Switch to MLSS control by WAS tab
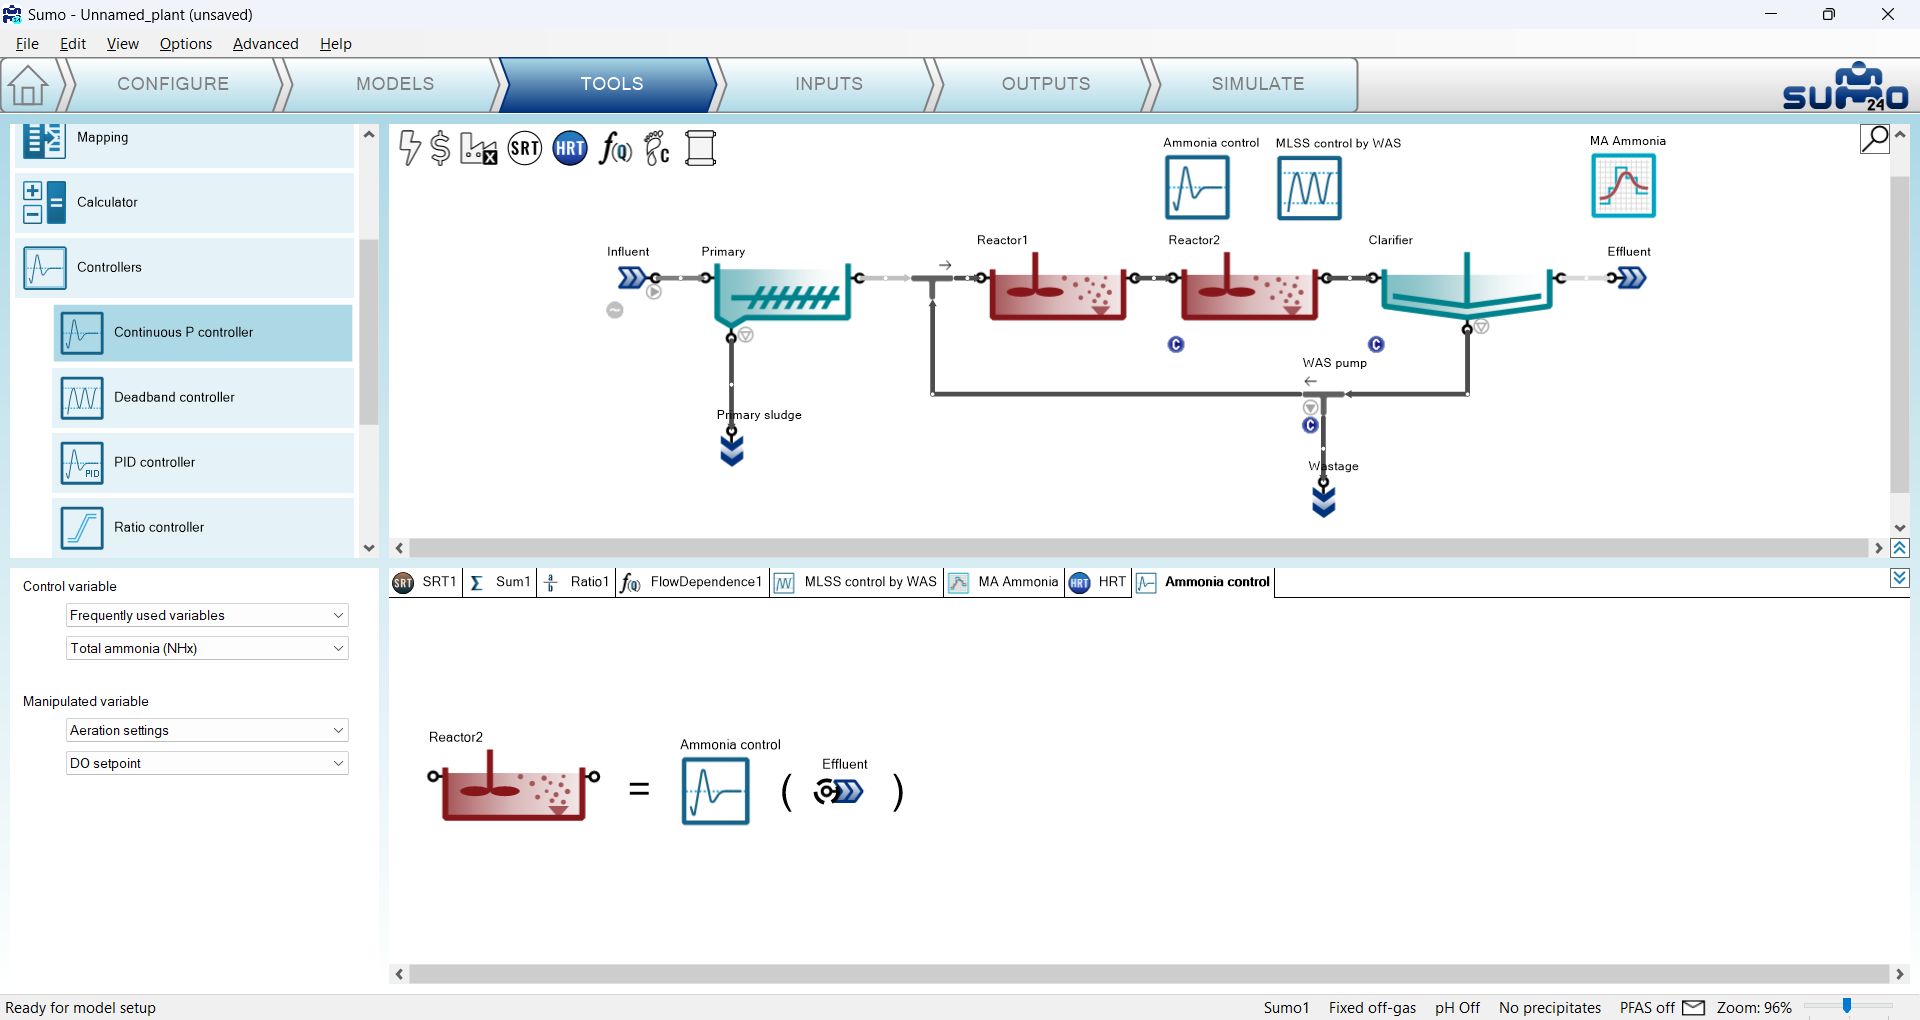Screen dimensions: 1920x1020 (x=855, y=582)
